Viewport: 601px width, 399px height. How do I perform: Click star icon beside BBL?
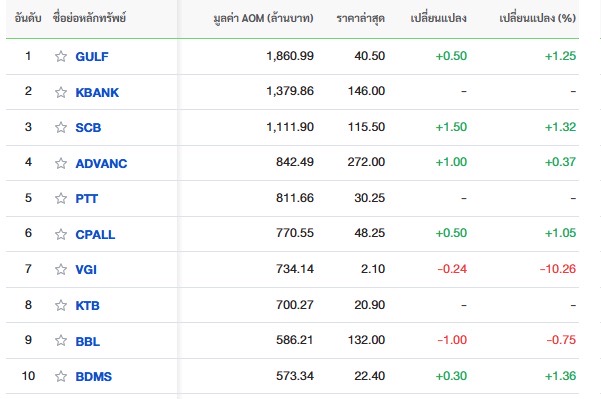(61, 340)
